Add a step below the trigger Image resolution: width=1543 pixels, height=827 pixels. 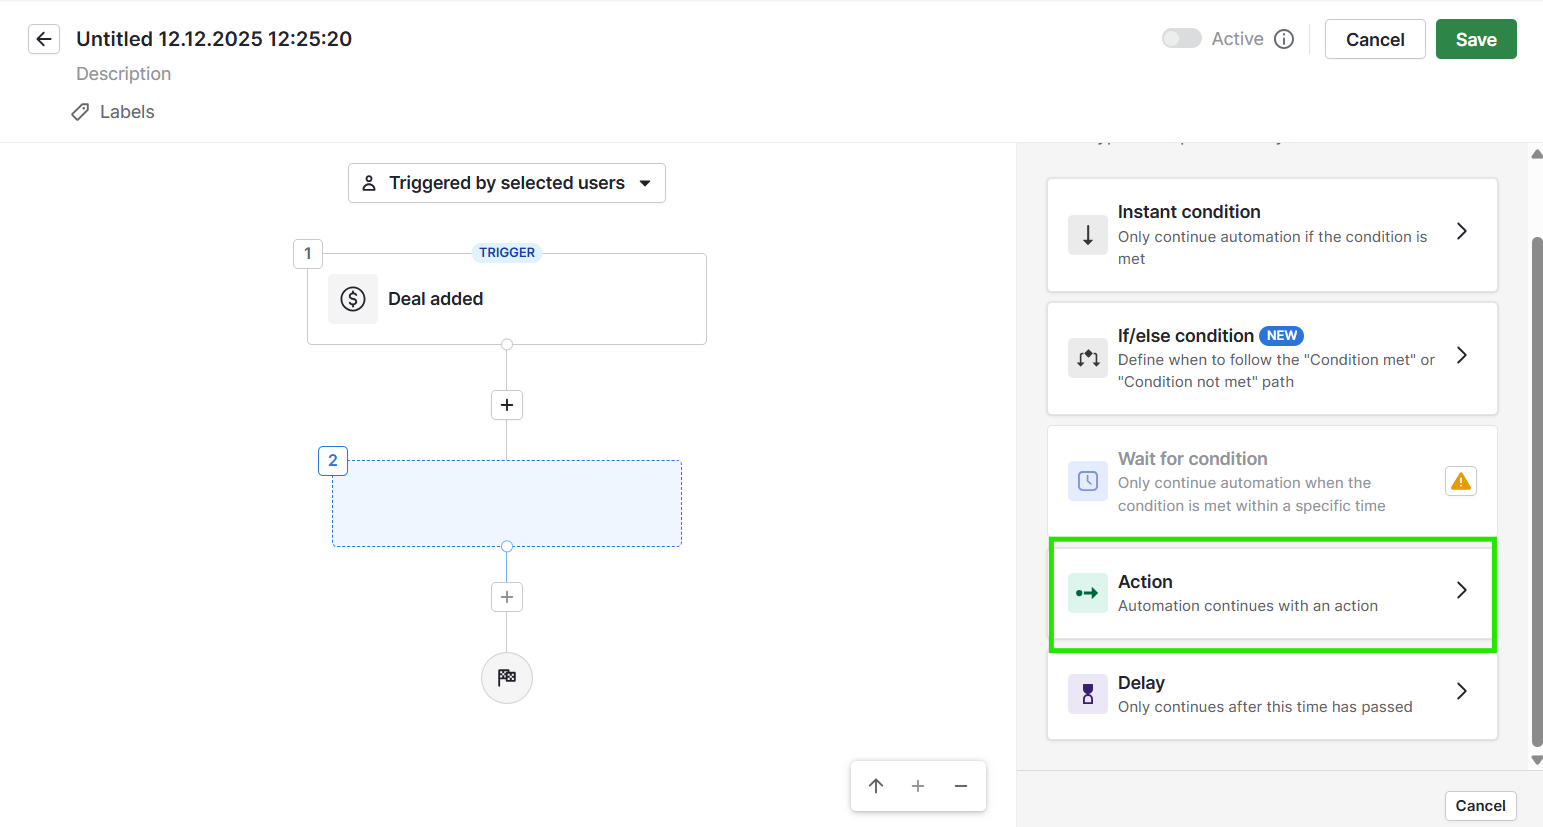coord(507,405)
